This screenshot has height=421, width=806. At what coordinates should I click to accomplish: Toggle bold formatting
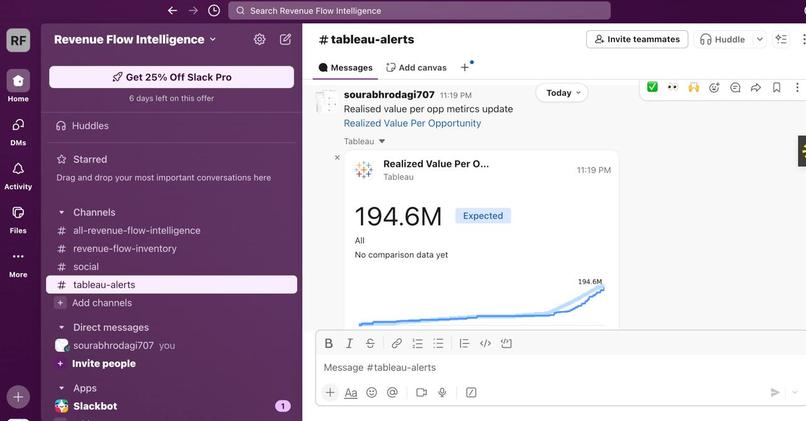(x=329, y=343)
